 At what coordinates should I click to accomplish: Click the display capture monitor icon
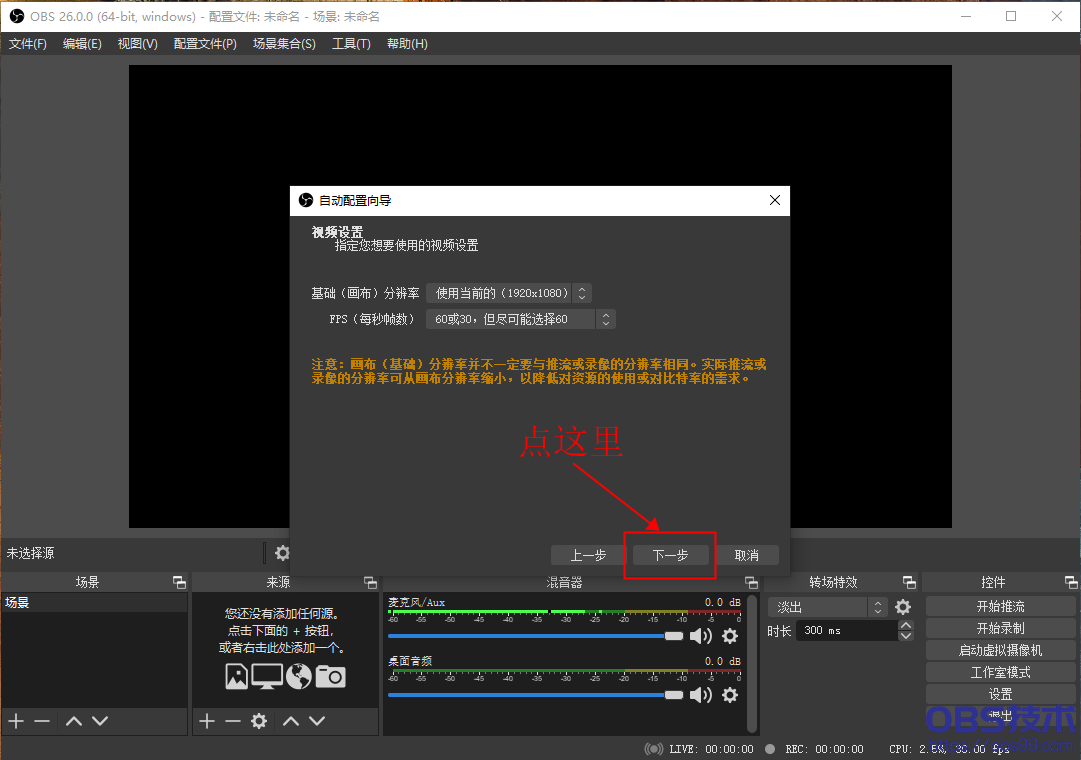pyautogui.click(x=267, y=677)
